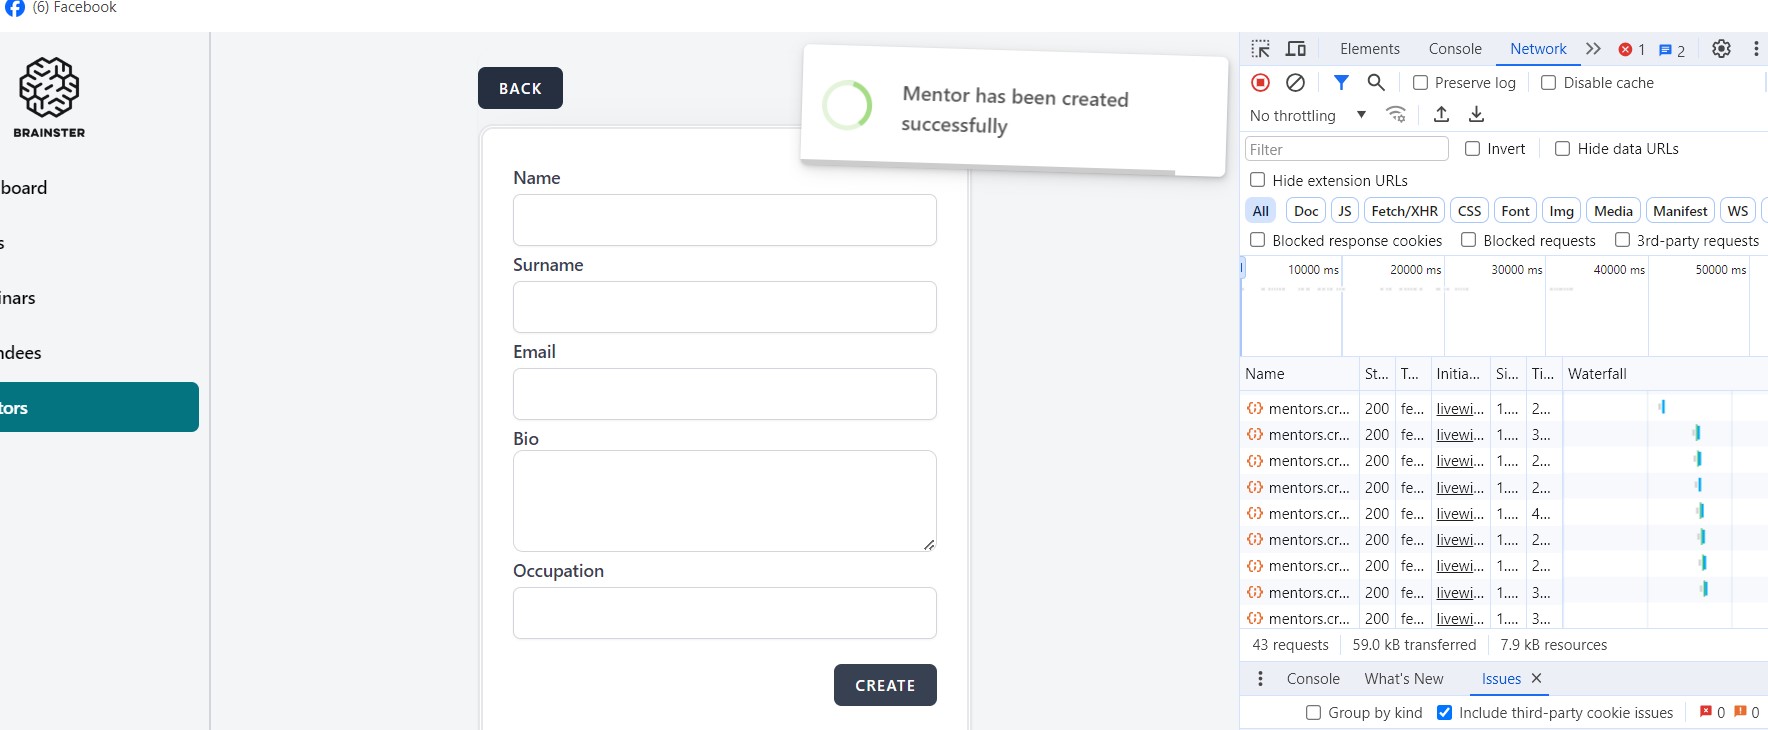Open the No throttling dropdown

(1308, 116)
